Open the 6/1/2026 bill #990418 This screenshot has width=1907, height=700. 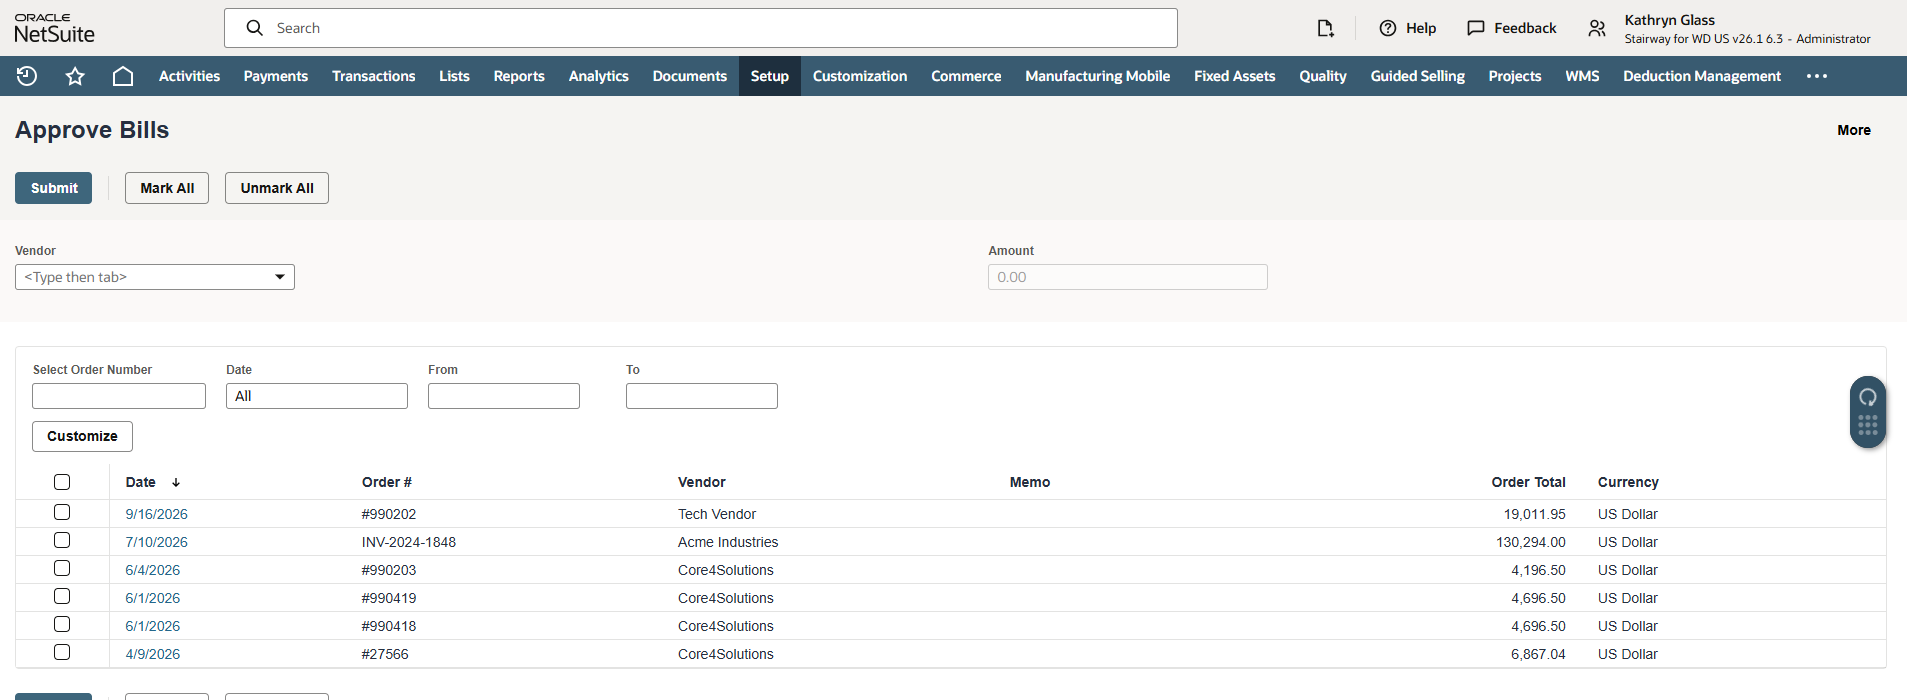(152, 626)
